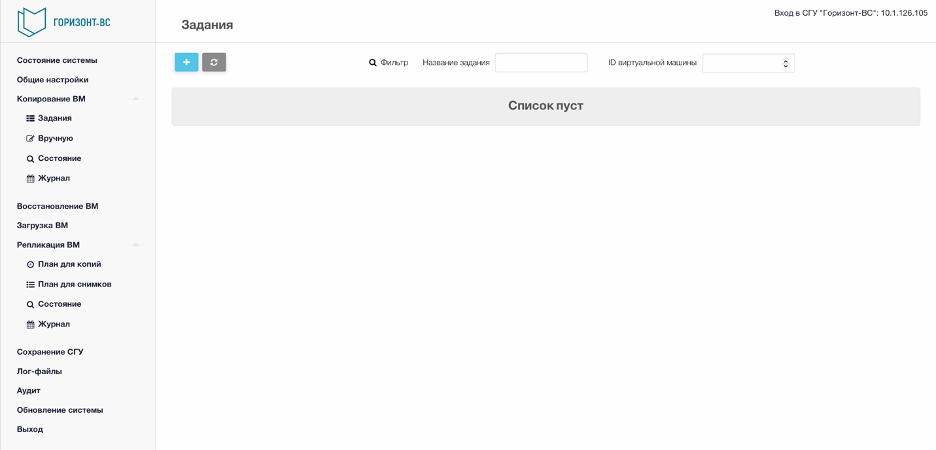Image resolution: width=936 pixels, height=450 pixels.
Task: Click the Фильтр magnifier icon
Action: (x=373, y=63)
